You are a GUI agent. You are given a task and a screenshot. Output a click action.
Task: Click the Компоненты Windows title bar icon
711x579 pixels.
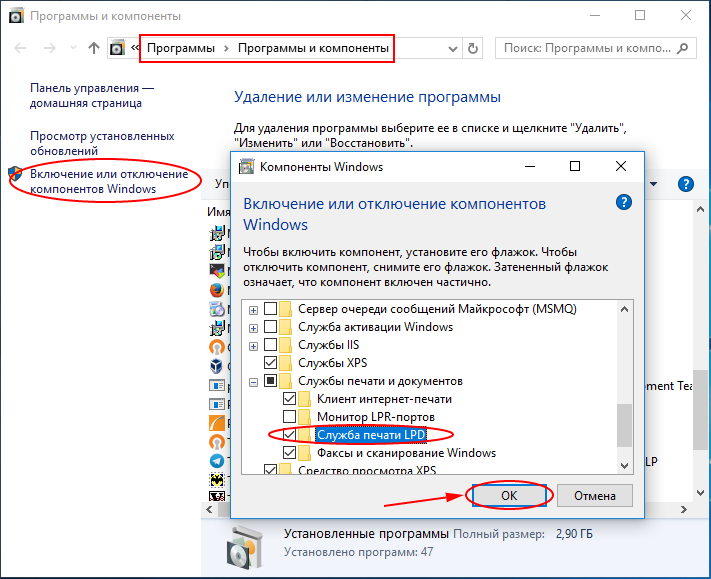click(x=246, y=167)
